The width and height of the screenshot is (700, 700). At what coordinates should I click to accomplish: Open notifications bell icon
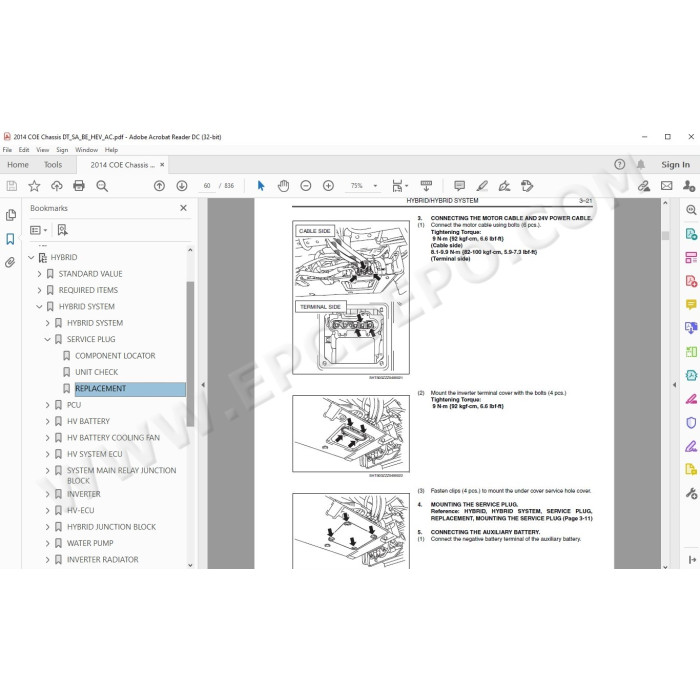[641, 164]
